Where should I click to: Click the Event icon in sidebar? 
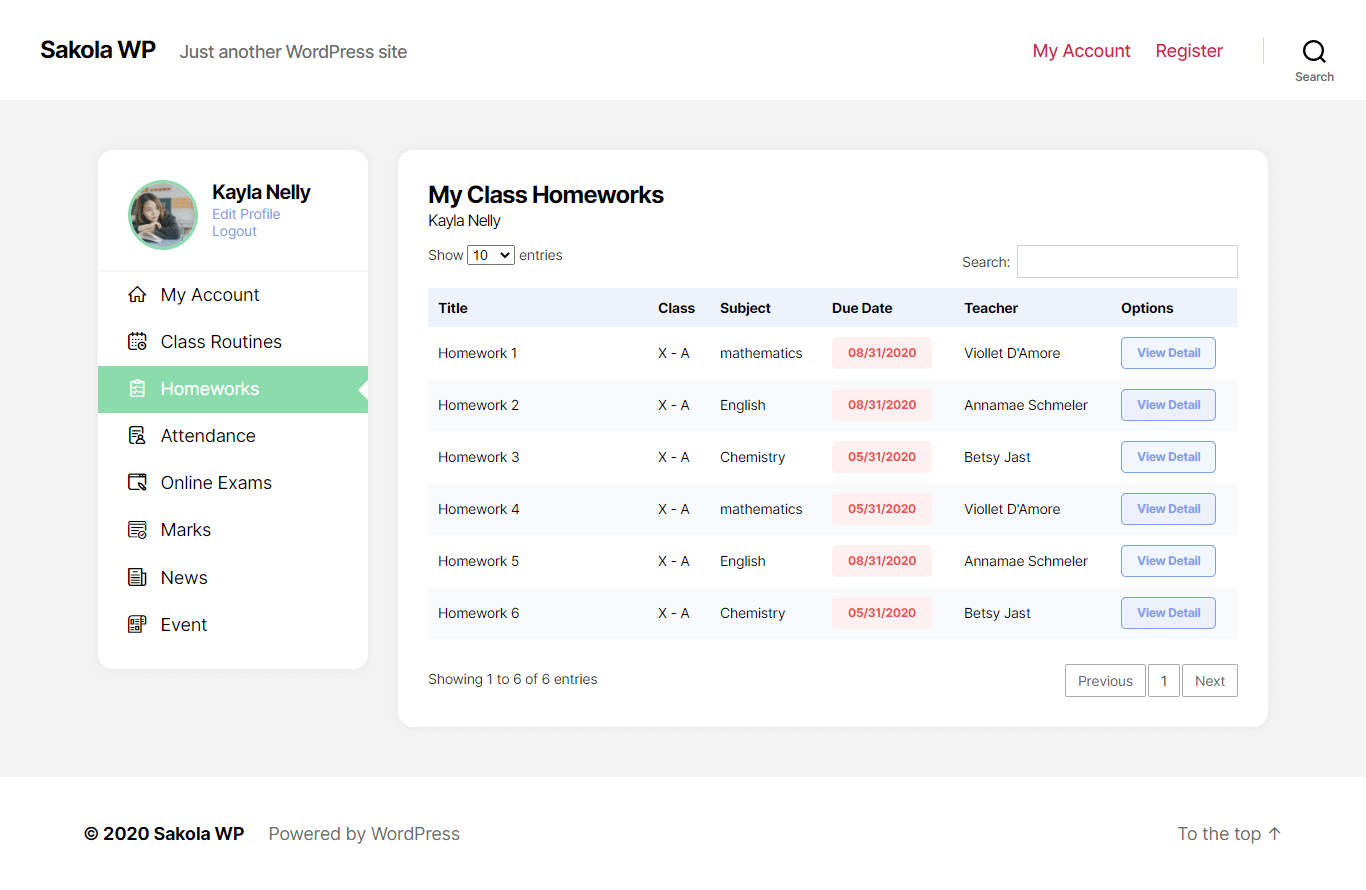[137, 625]
